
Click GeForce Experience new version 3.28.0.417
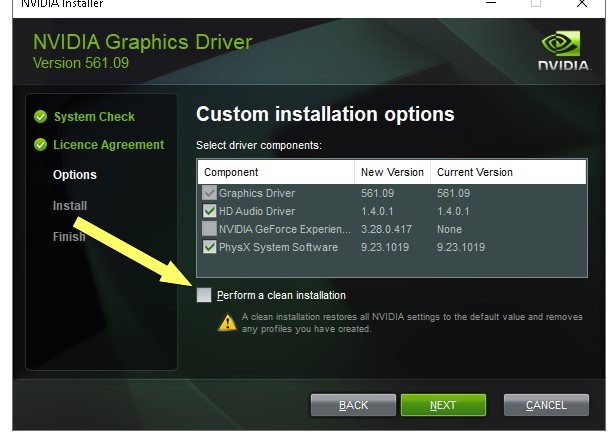pos(386,229)
